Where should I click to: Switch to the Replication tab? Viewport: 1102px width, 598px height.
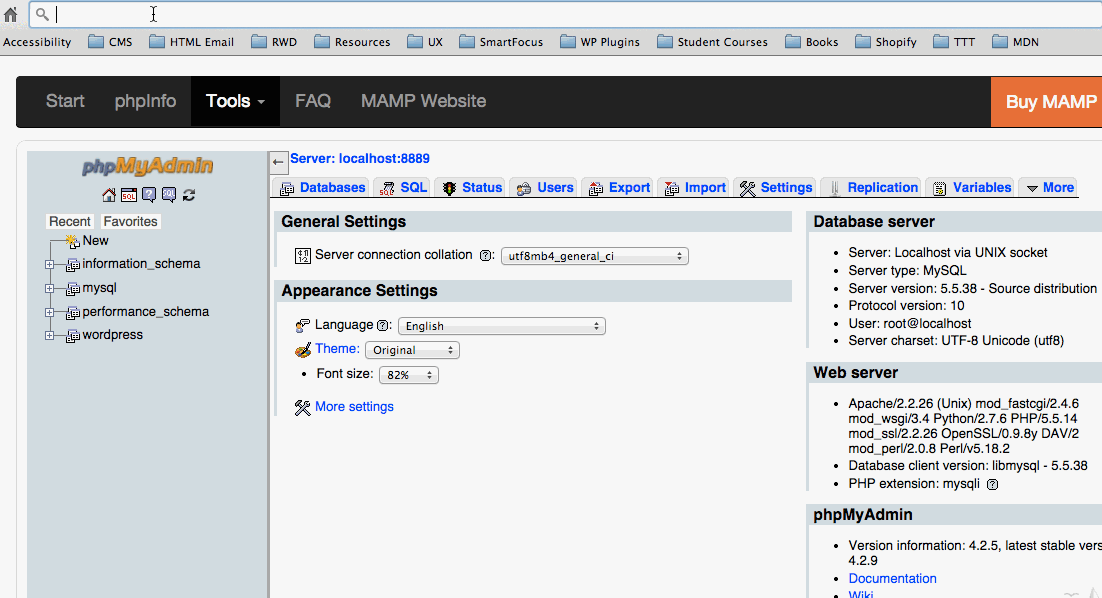871,188
